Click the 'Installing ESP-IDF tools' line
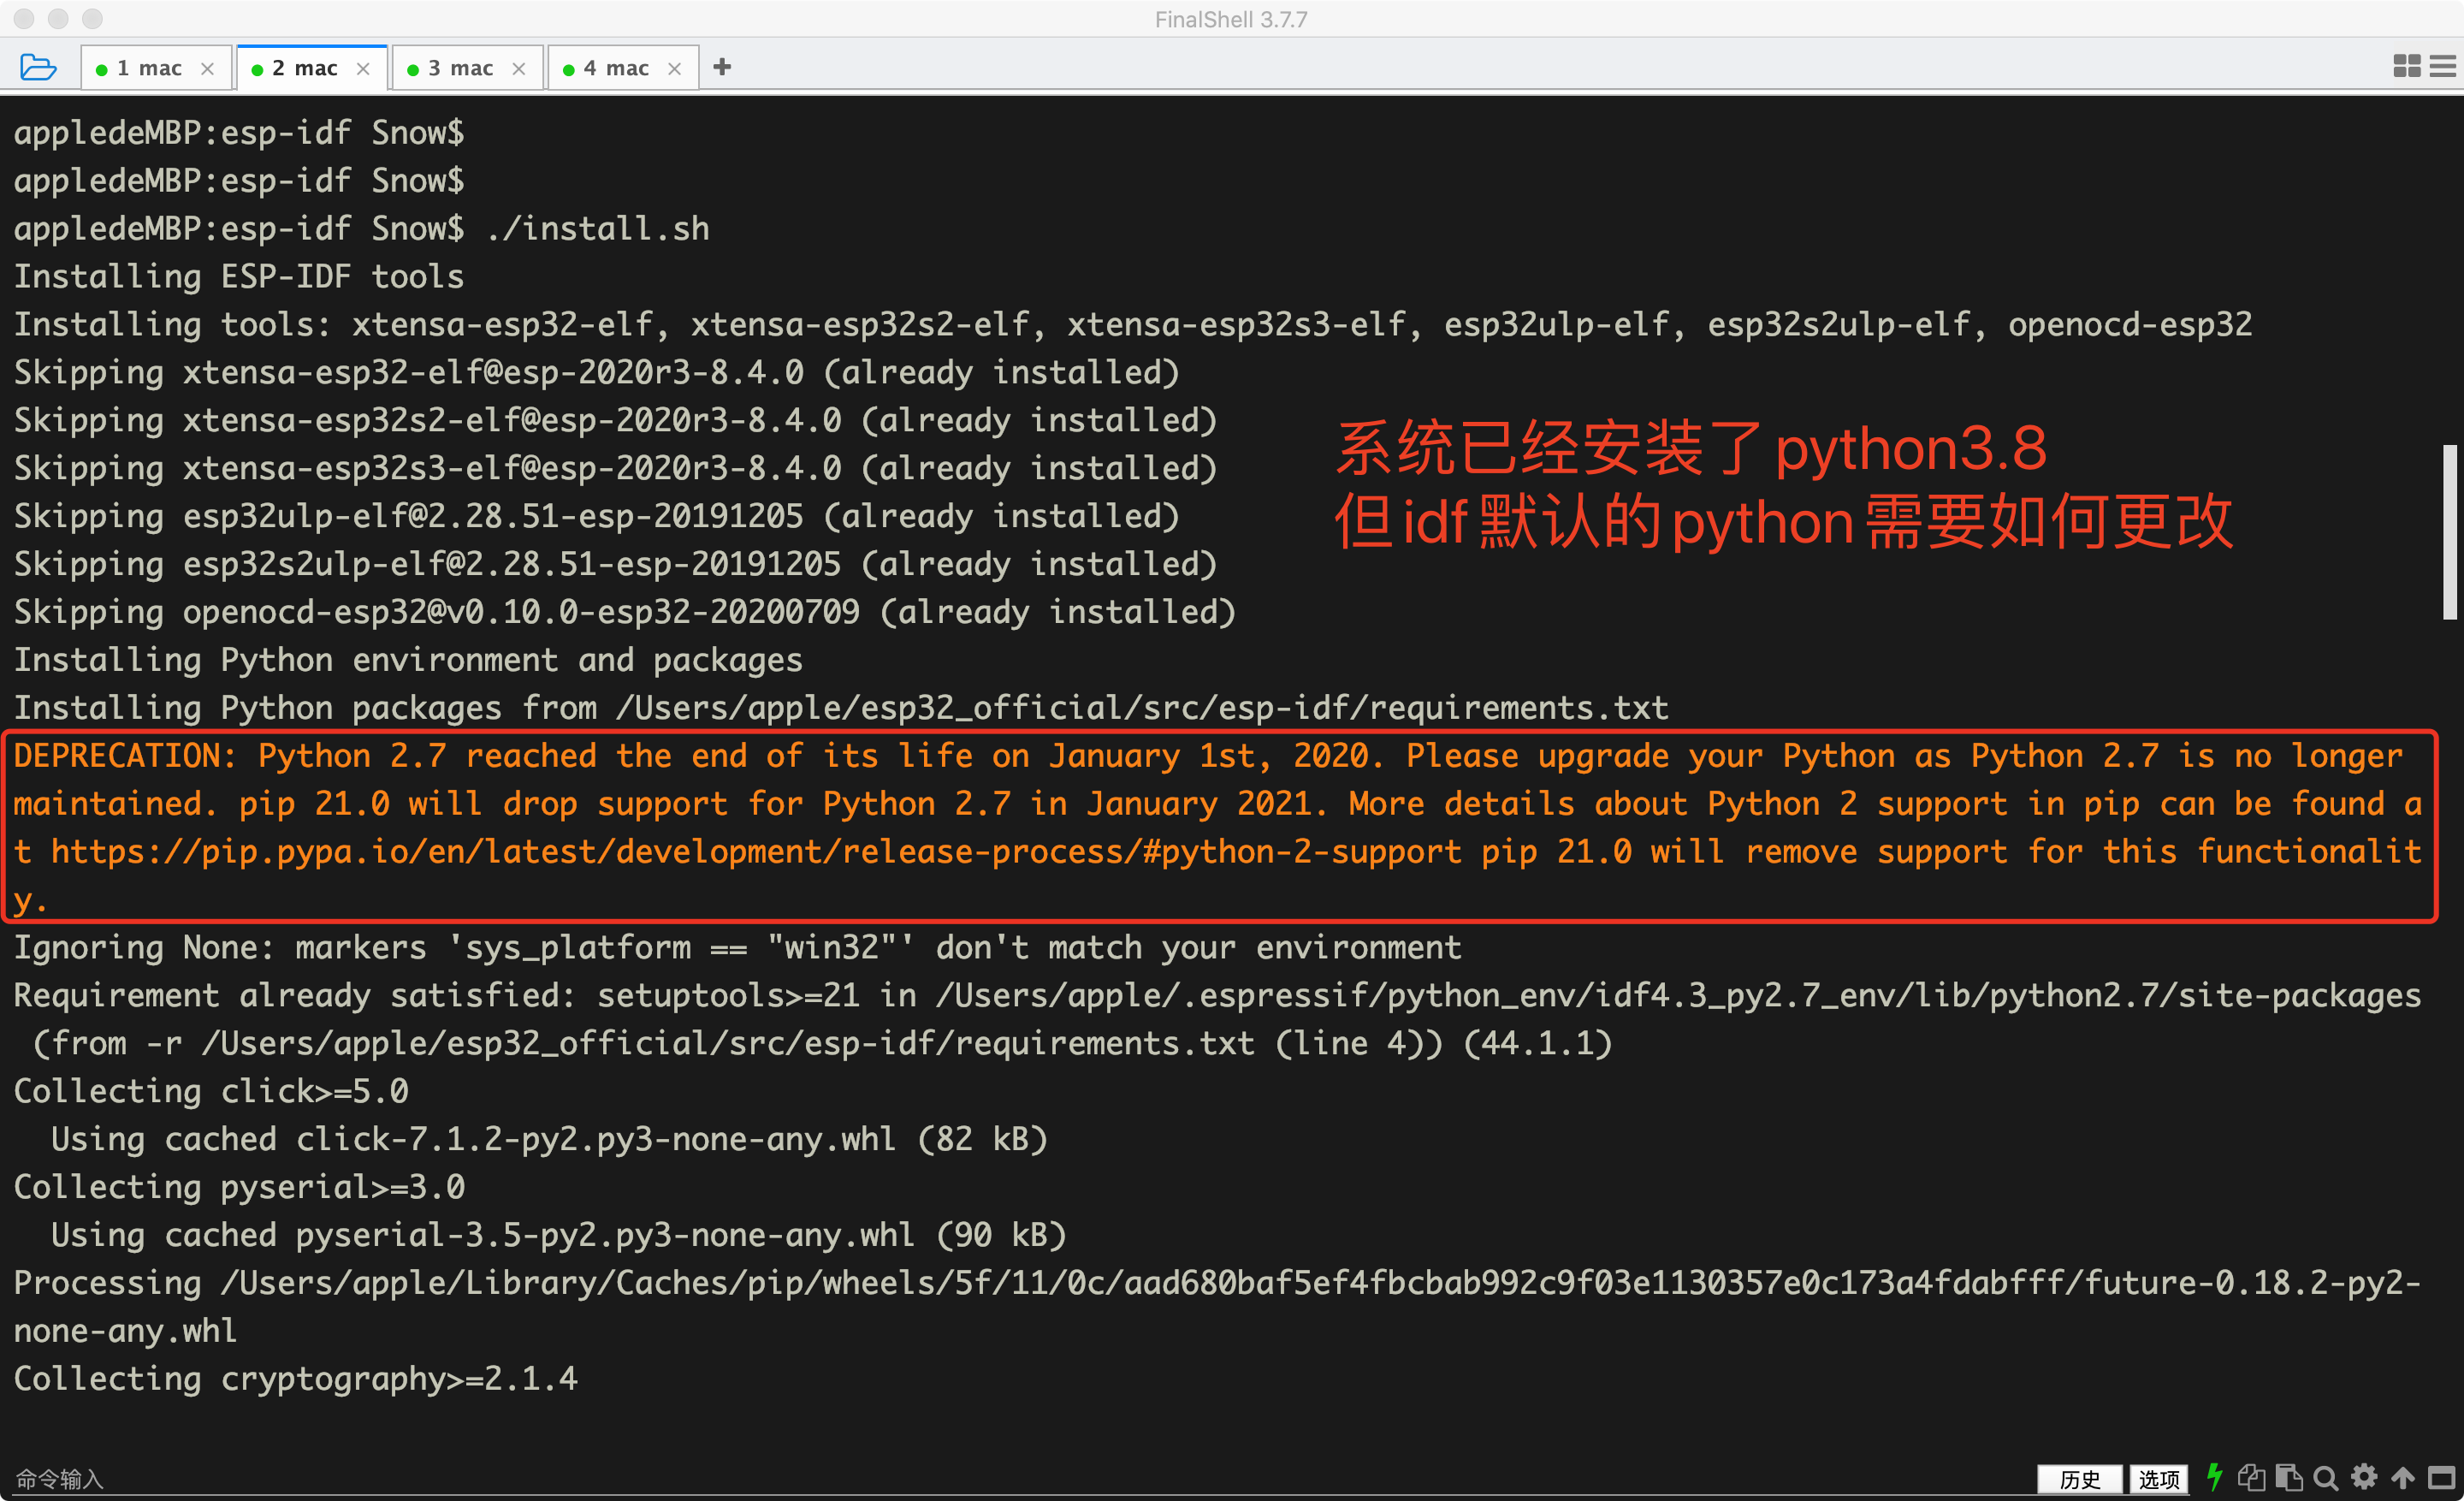Image resolution: width=2464 pixels, height=1501 pixels. pos(239,277)
